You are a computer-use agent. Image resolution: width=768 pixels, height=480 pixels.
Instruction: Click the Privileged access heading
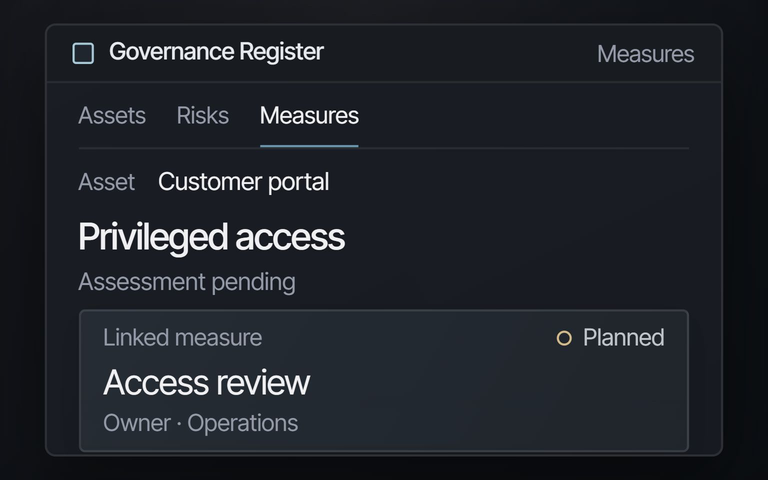coord(212,237)
